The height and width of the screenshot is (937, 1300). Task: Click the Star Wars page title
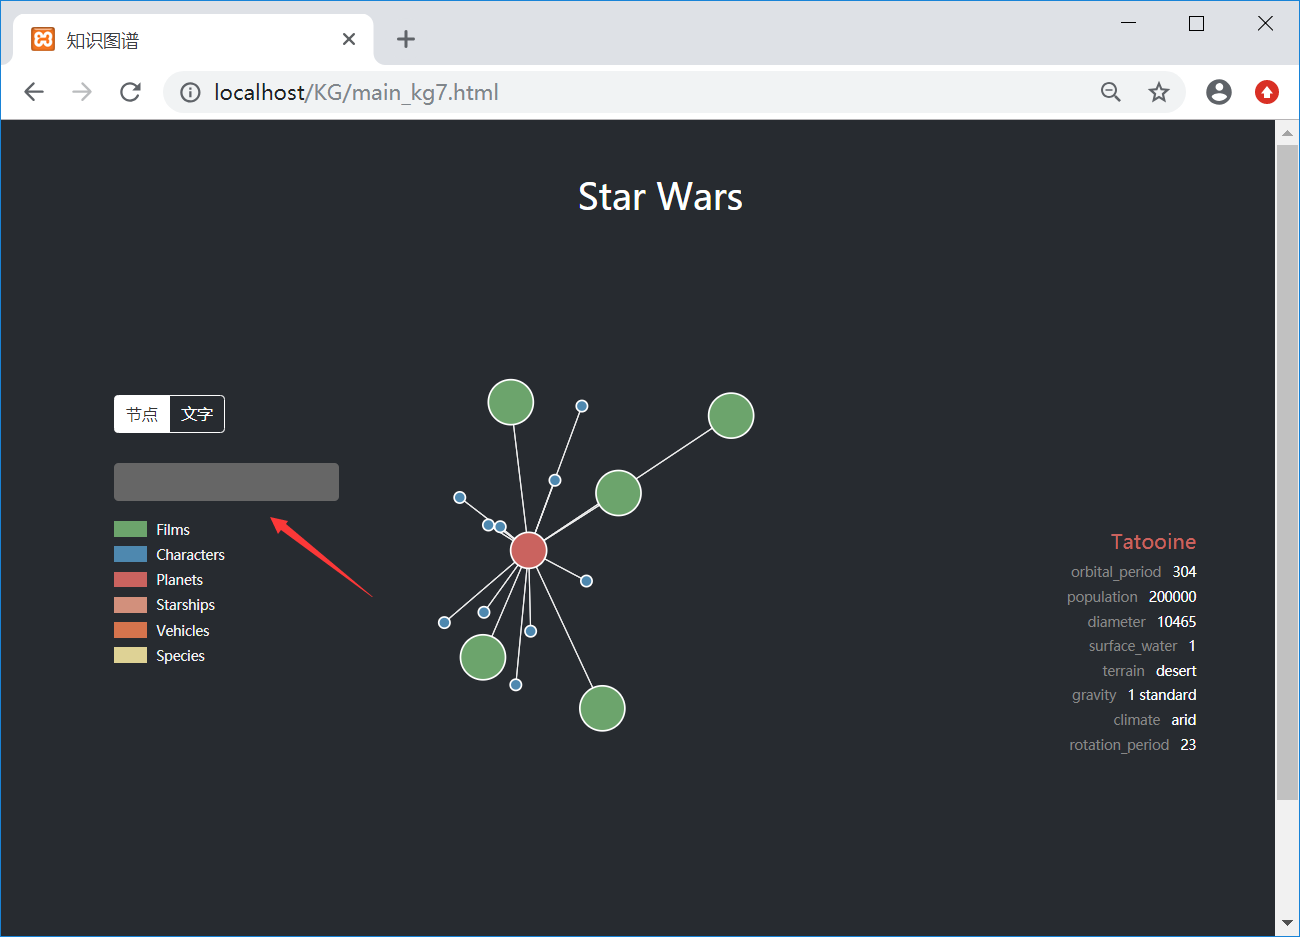coord(660,197)
